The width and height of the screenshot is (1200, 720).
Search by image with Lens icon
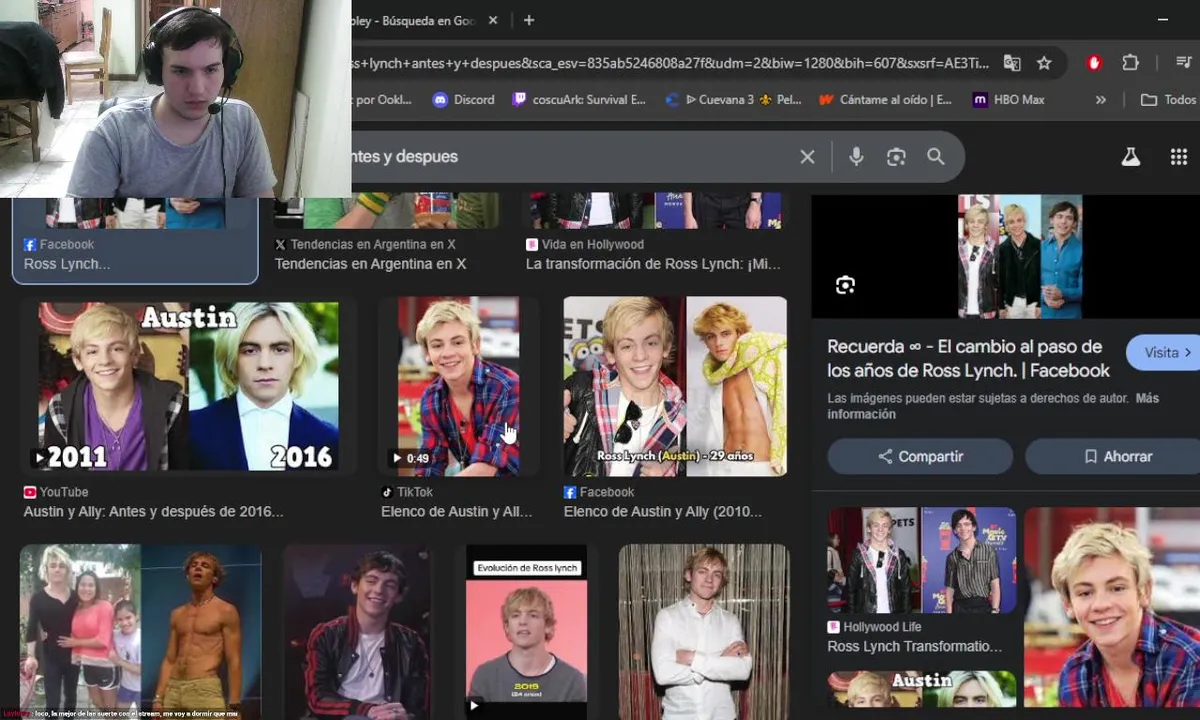click(896, 156)
